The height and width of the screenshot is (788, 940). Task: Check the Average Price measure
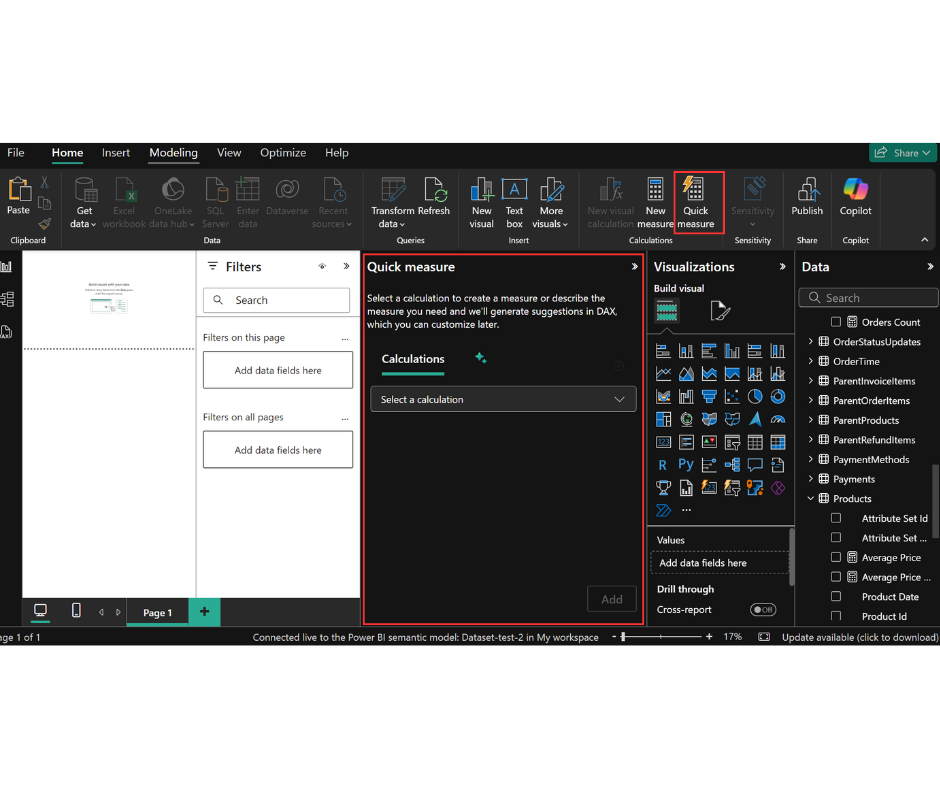click(x=836, y=557)
